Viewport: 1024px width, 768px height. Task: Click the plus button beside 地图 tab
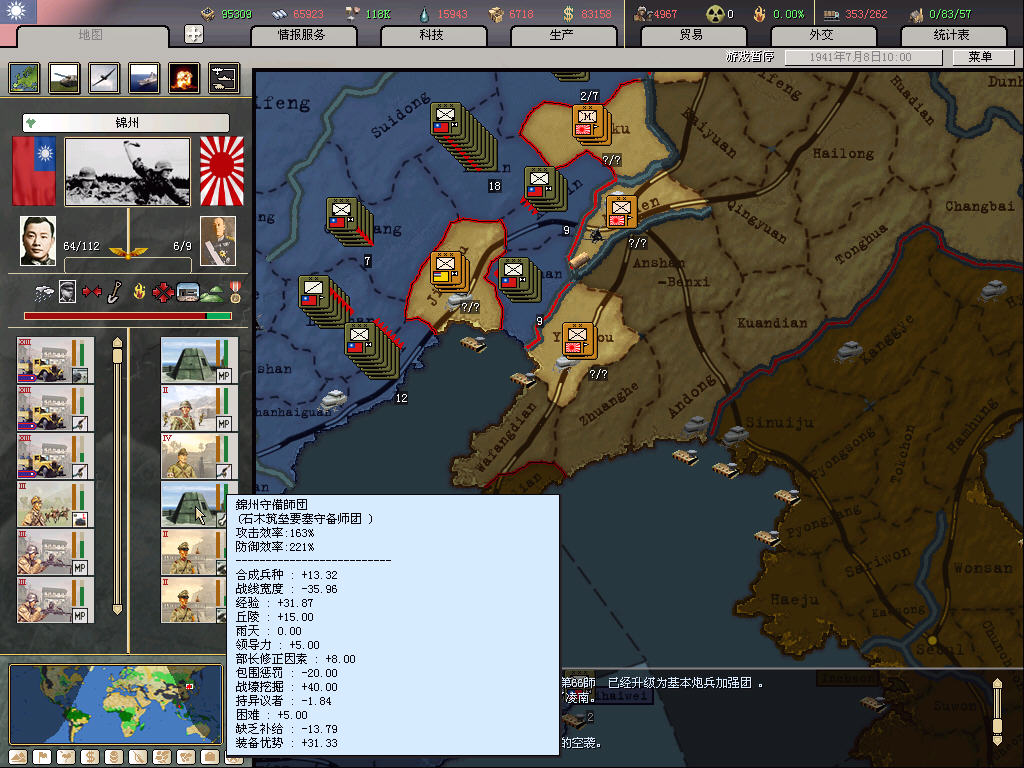[x=194, y=34]
